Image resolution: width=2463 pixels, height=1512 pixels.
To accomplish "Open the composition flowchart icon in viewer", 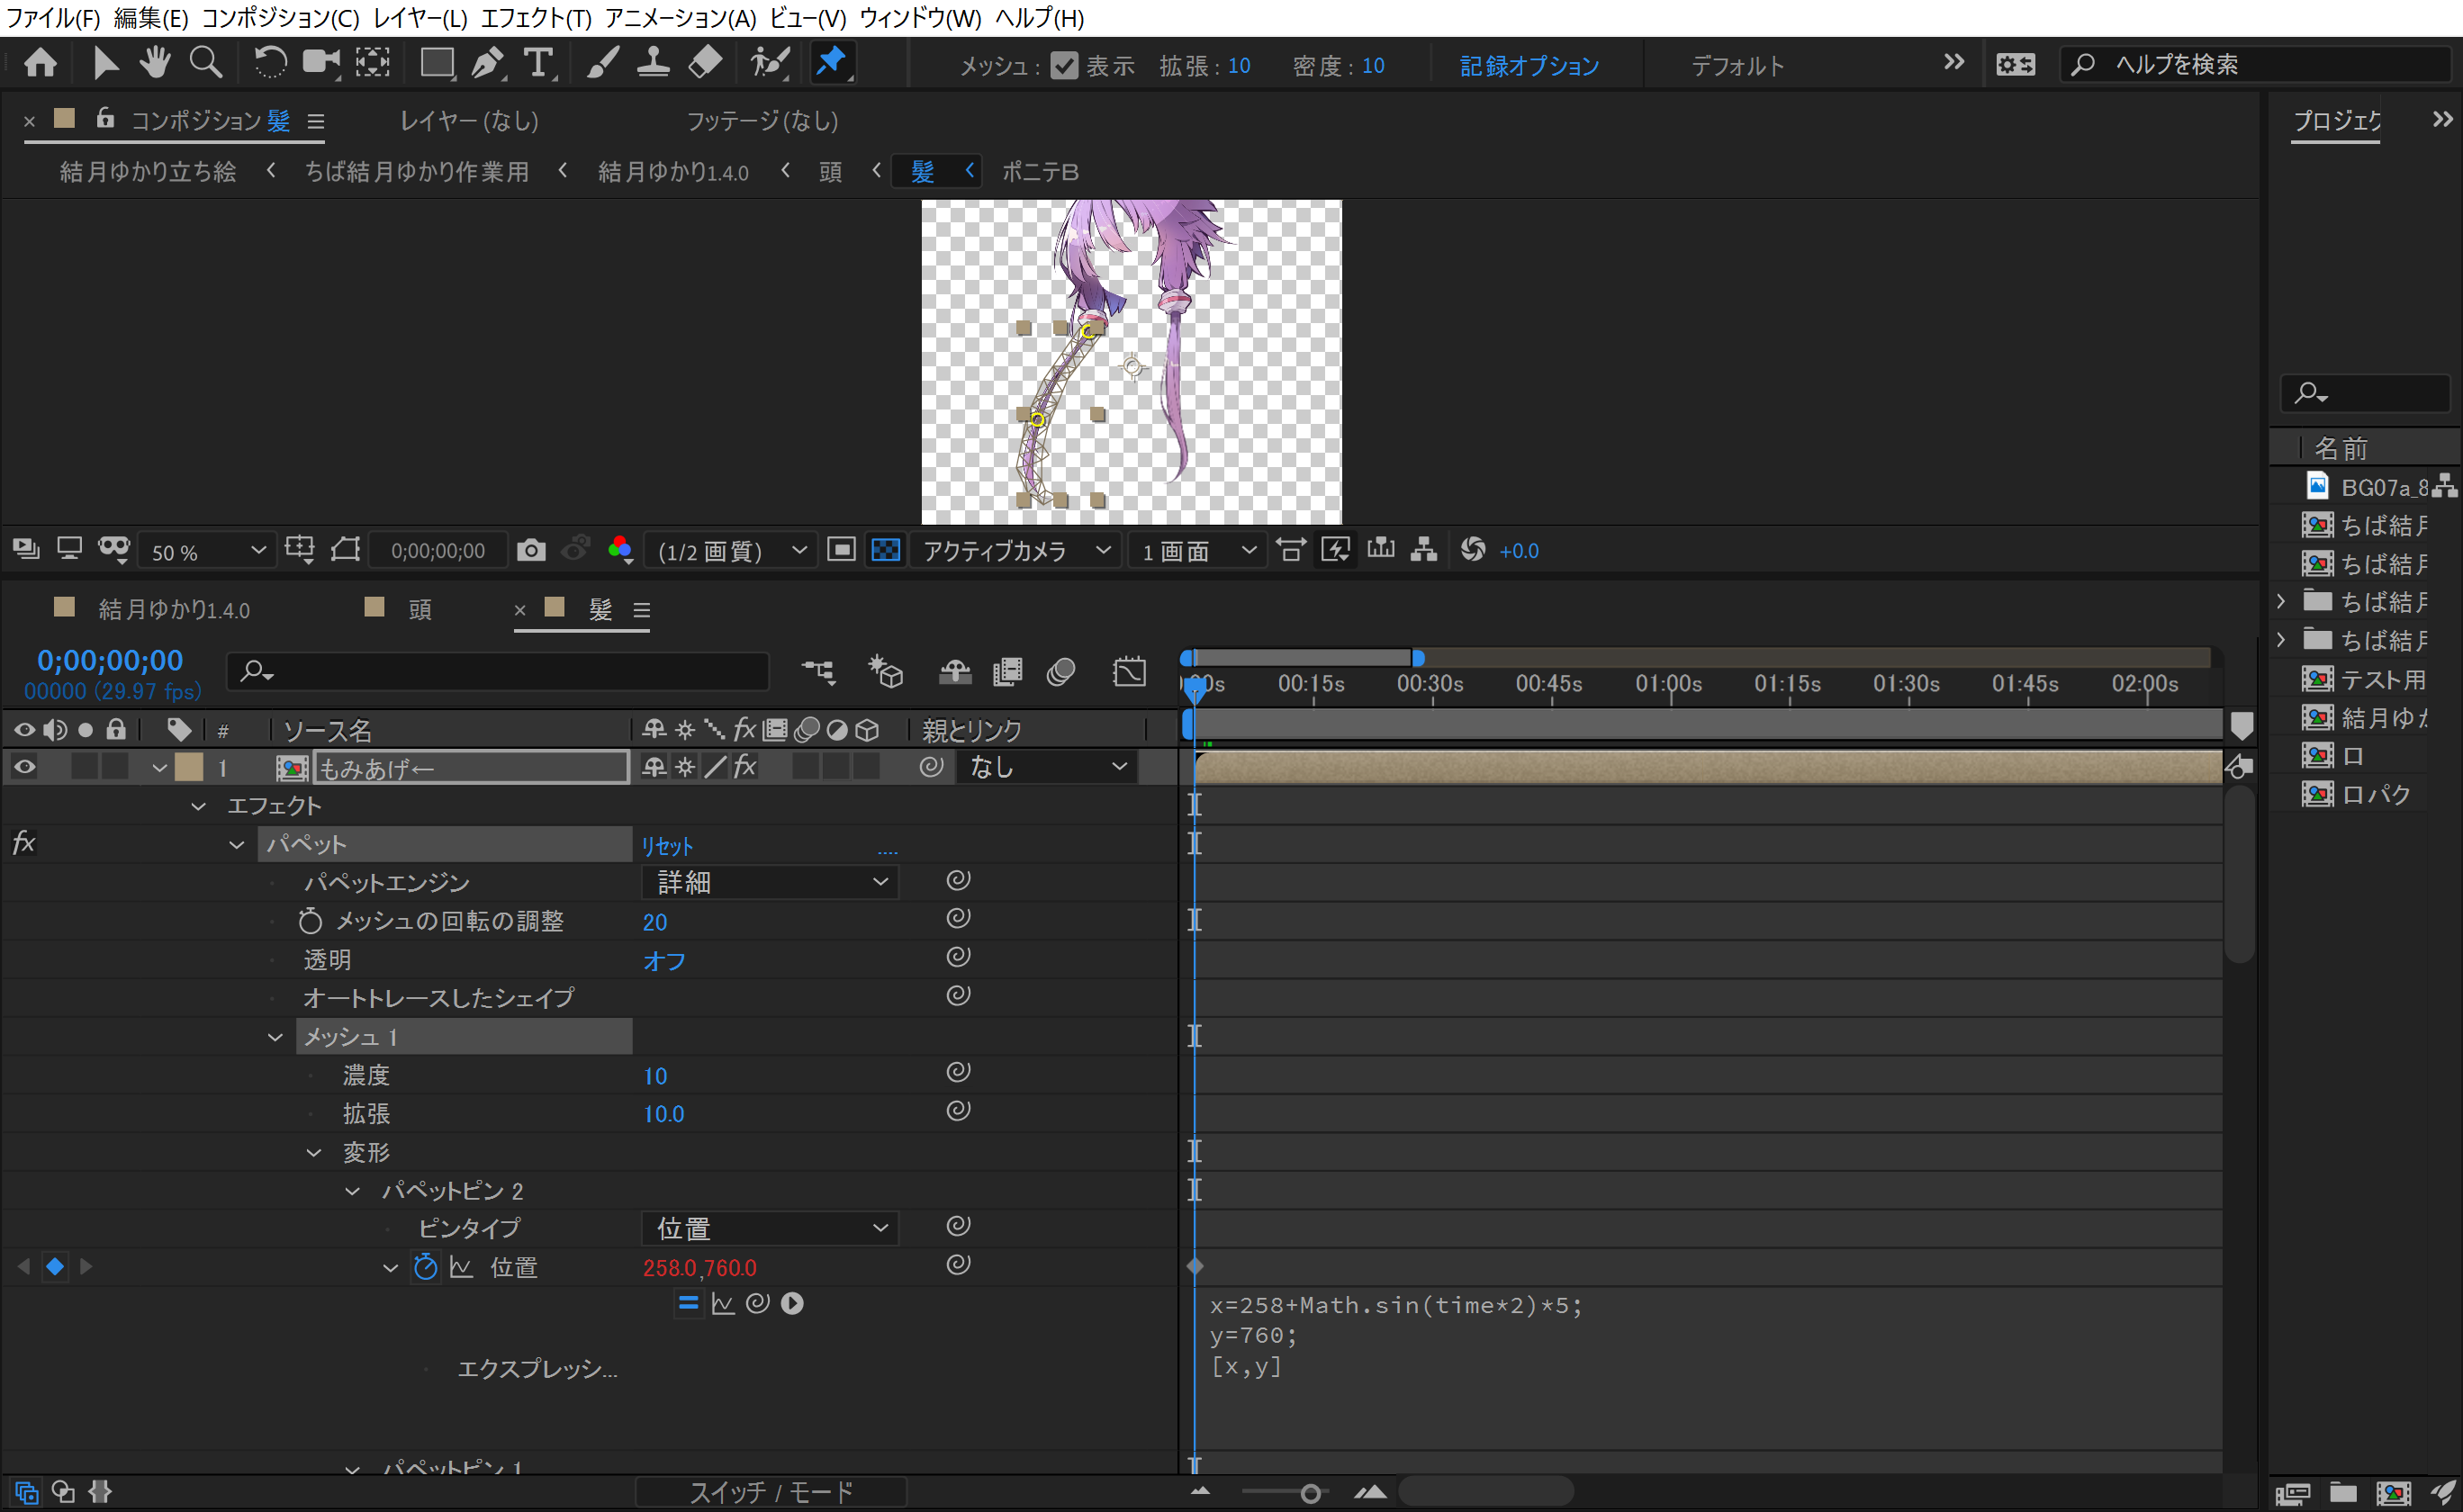I will (x=1424, y=550).
